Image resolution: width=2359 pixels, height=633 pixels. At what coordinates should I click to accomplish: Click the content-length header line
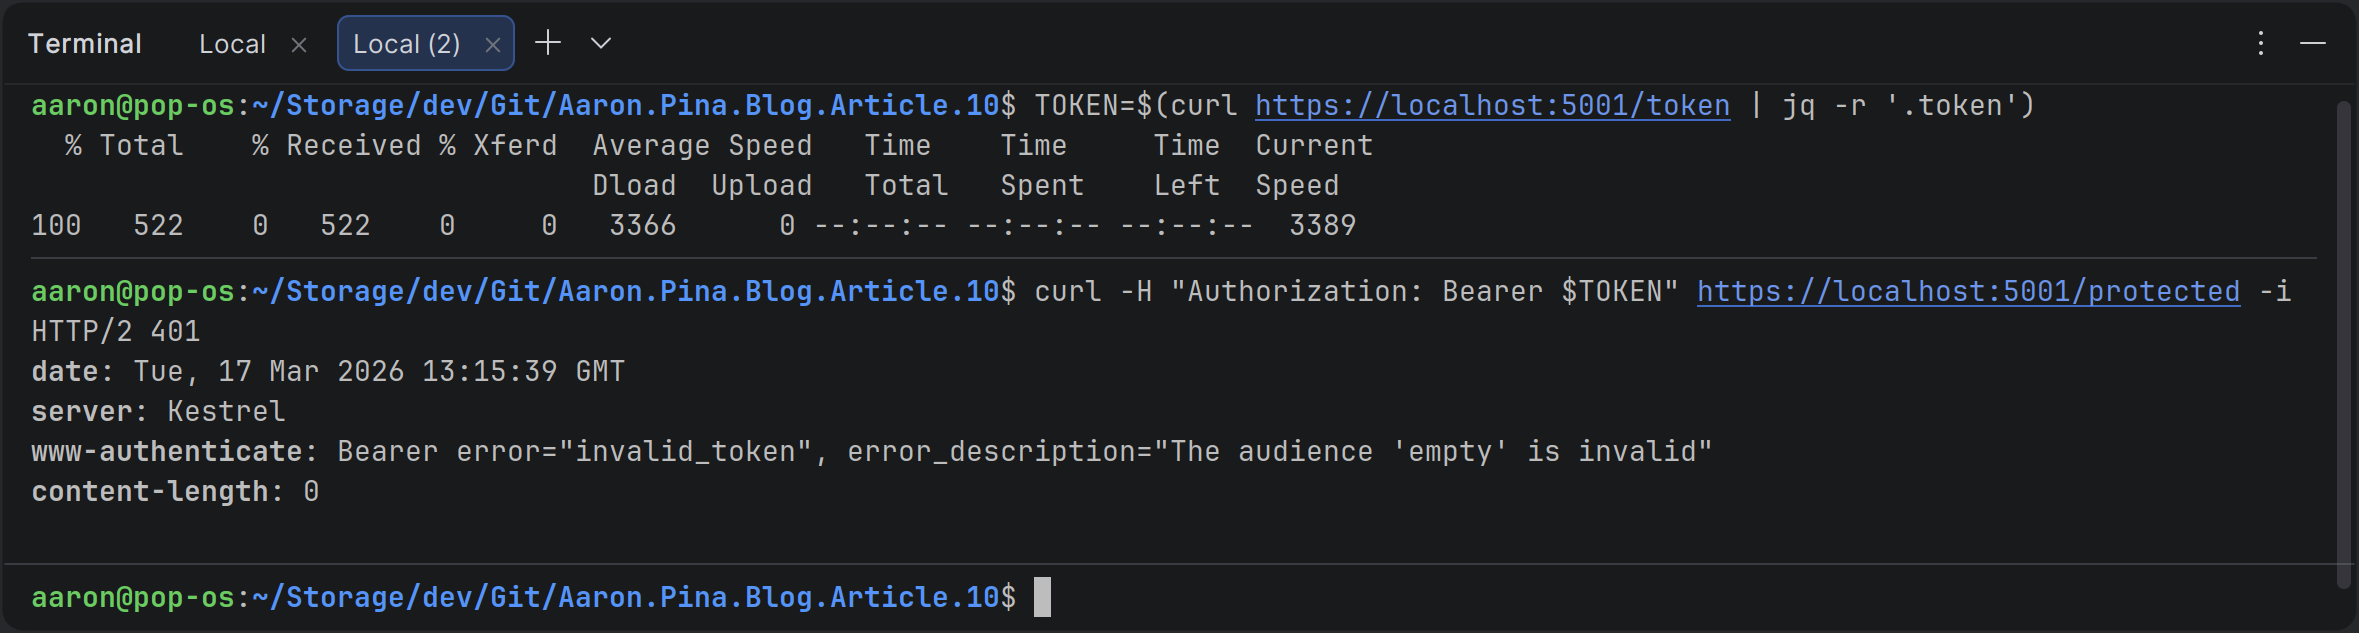175,492
